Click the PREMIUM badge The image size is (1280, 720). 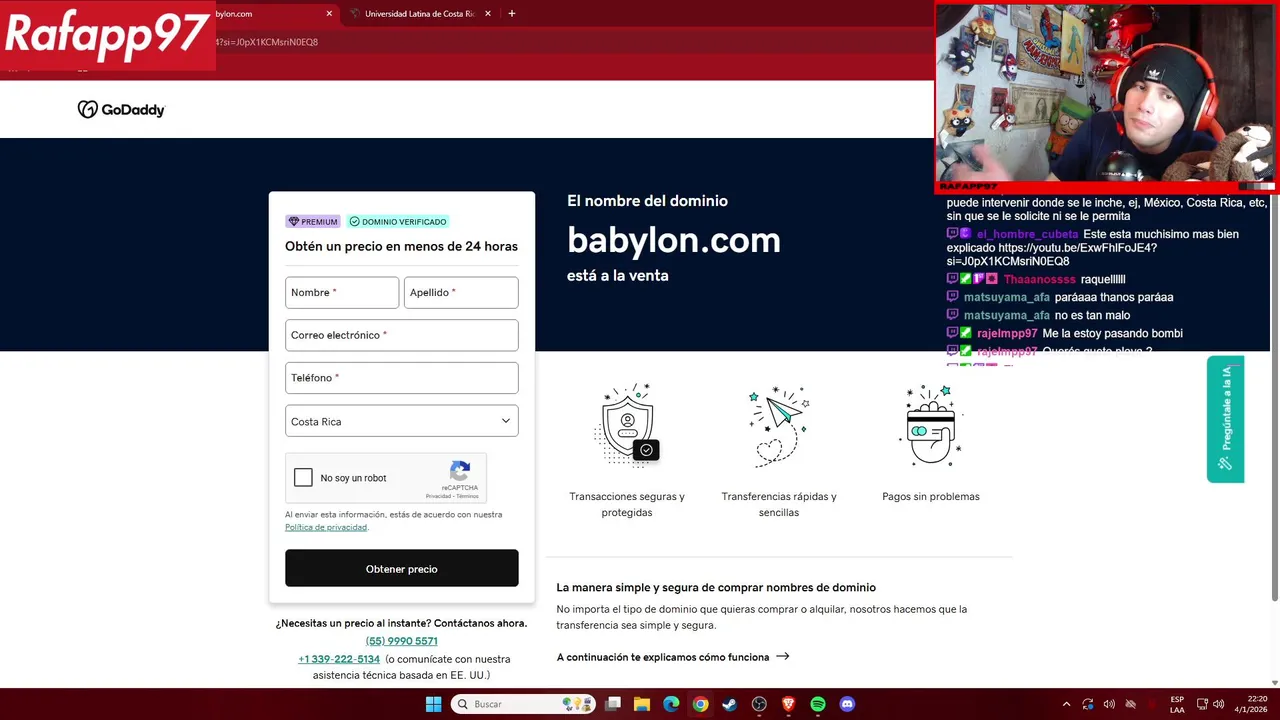[x=313, y=222]
